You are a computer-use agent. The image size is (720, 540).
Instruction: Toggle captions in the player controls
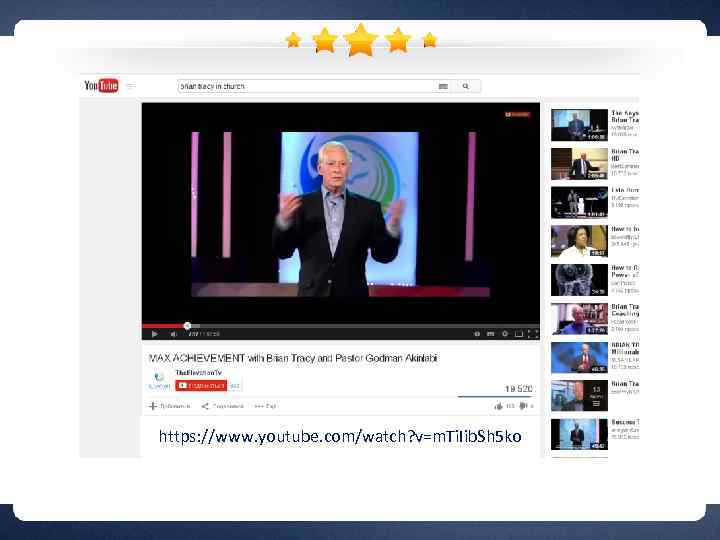[490, 334]
